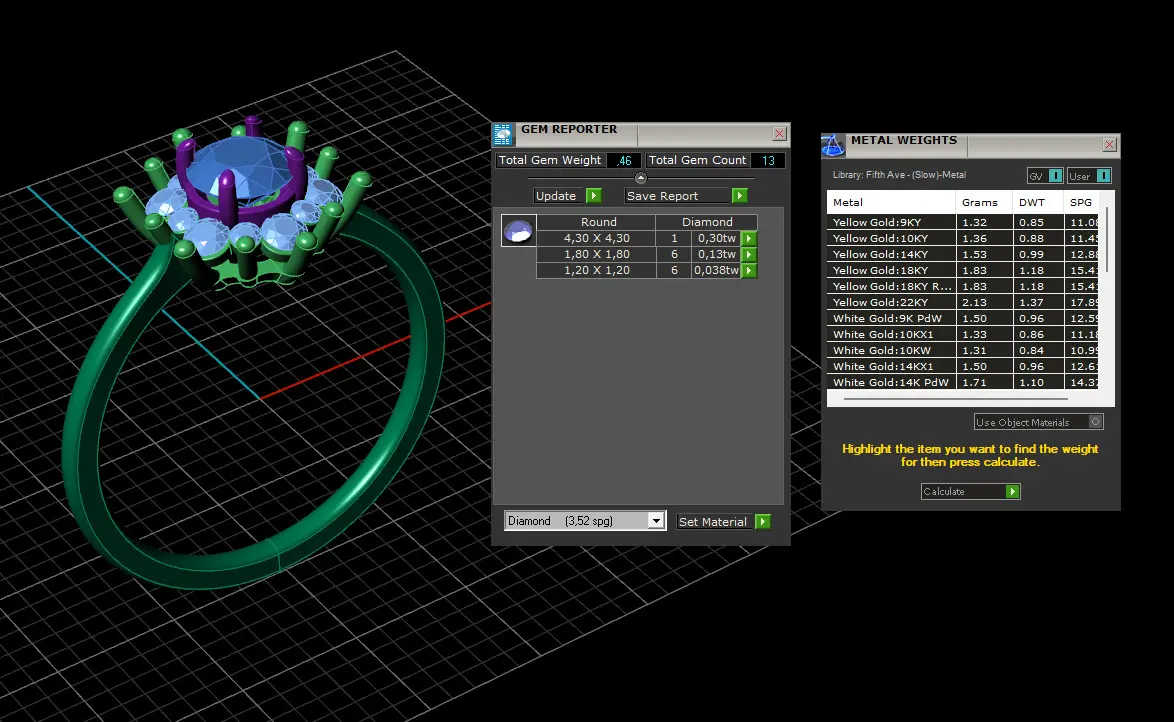1174x722 pixels.
Task: Click the Update button
Action: tap(559, 195)
